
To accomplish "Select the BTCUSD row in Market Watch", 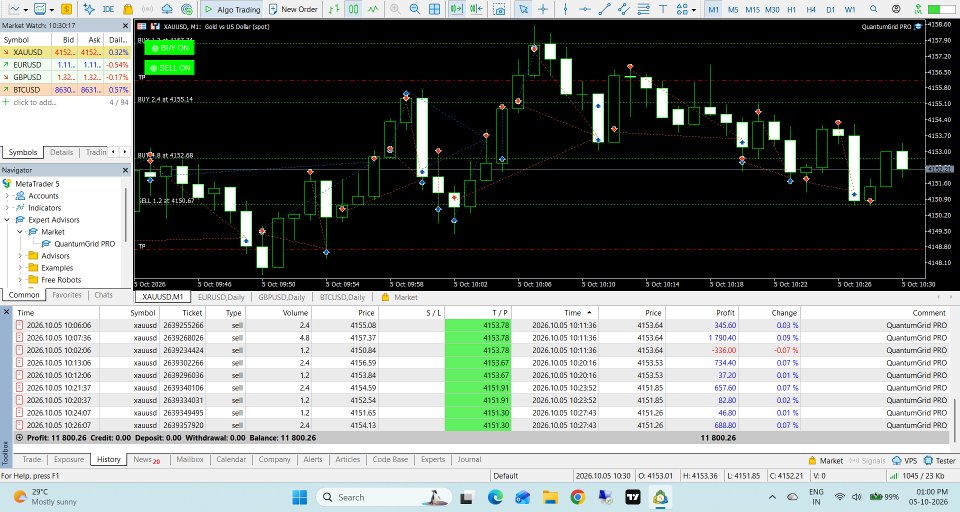I will (x=66, y=89).
